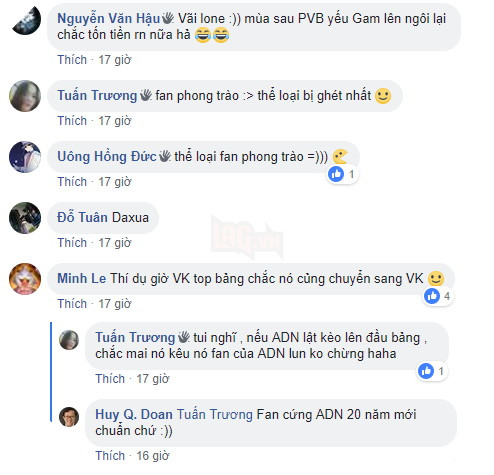Like Nguyễn Văn Hậu's comment via Thích
This screenshot has width=494, height=475.
coord(72,60)
